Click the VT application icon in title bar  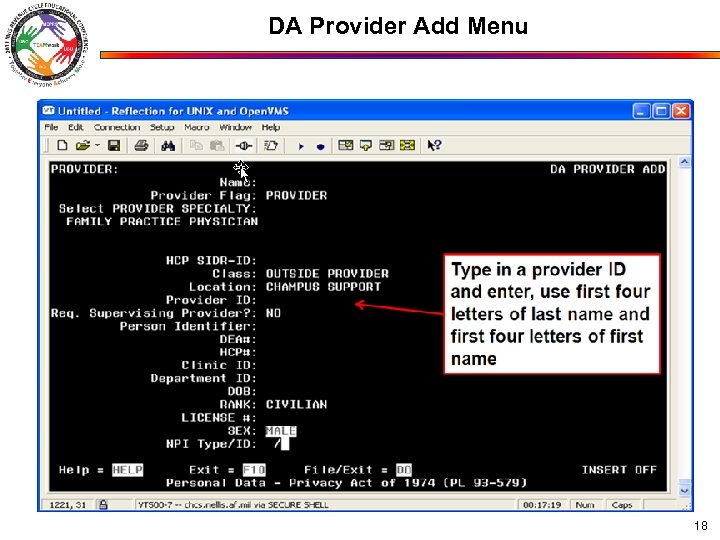click(48, 111)
